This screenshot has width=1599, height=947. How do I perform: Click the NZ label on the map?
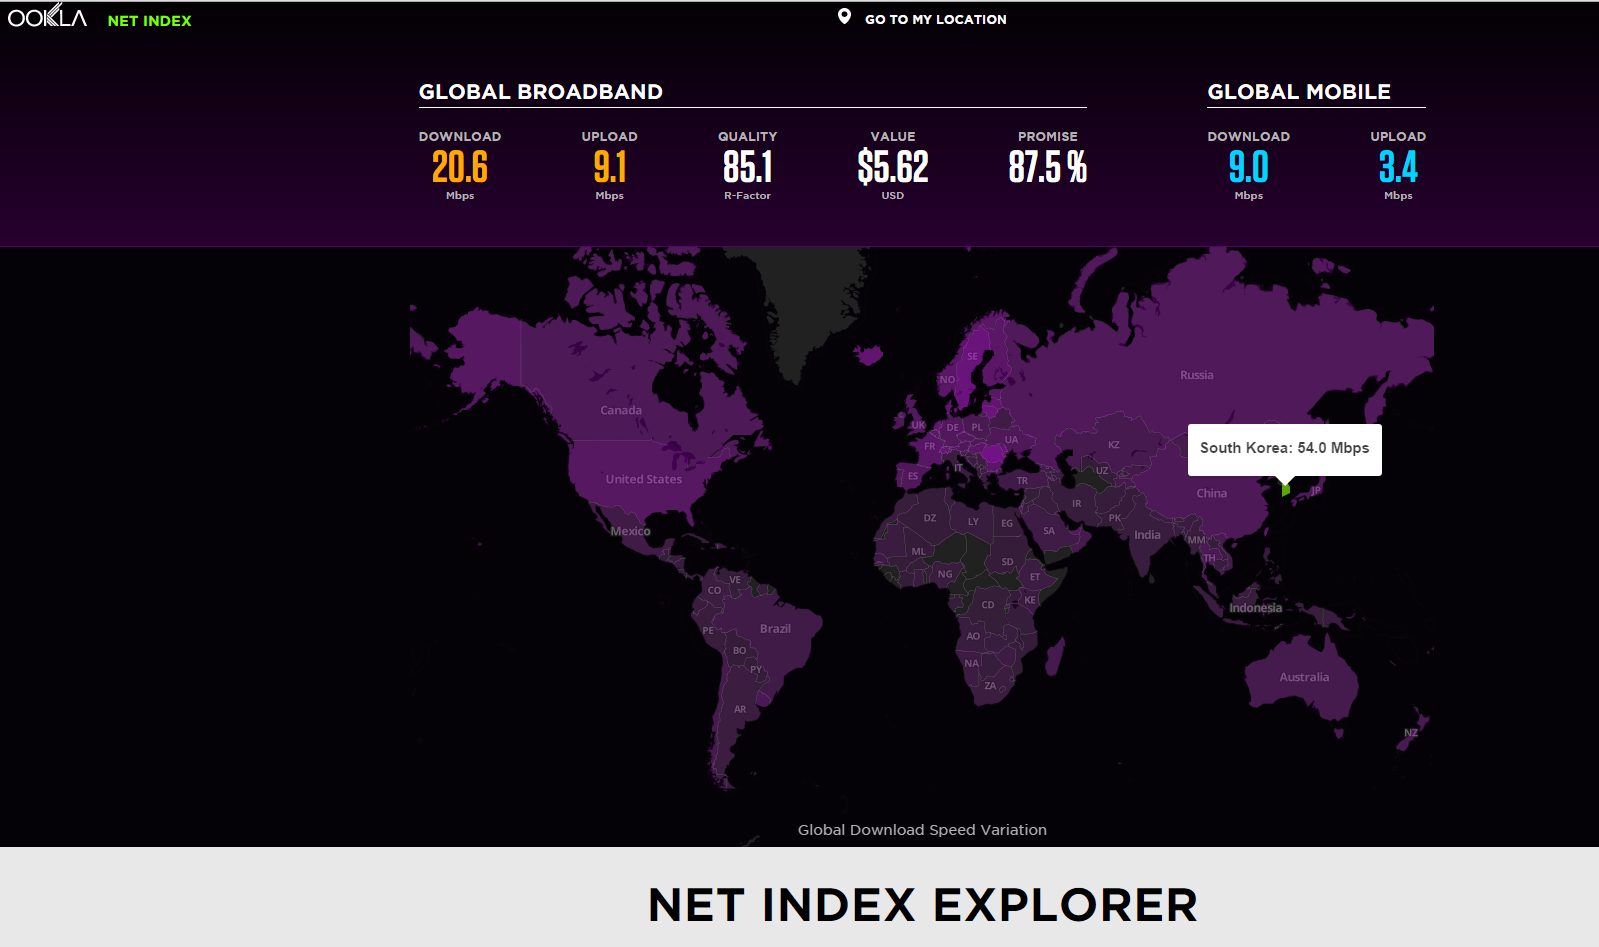[x=1411, y=733]
